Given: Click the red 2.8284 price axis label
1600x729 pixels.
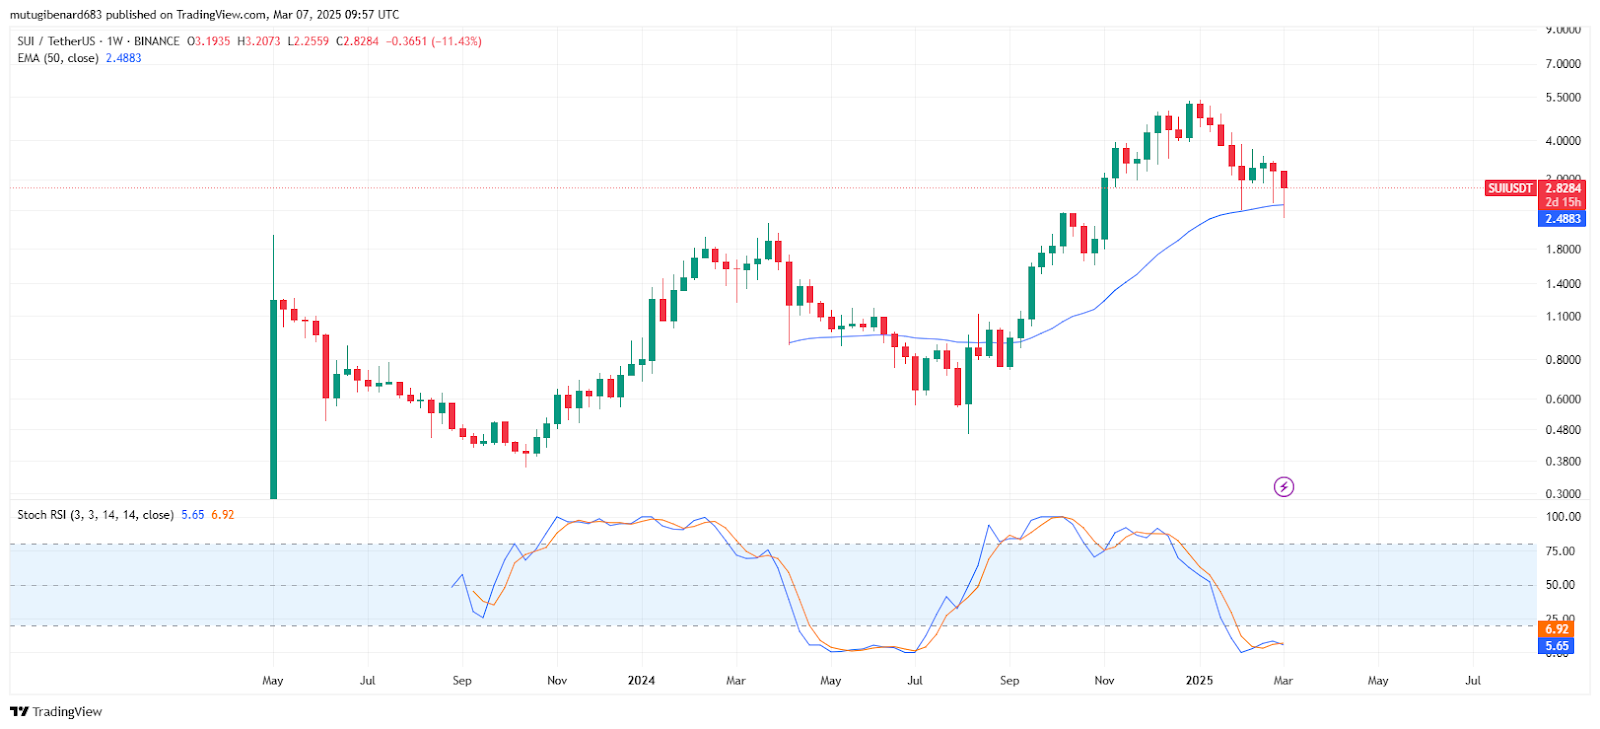Looking at the screenshot, I should pyautogui.click(x=1563, y=188).
